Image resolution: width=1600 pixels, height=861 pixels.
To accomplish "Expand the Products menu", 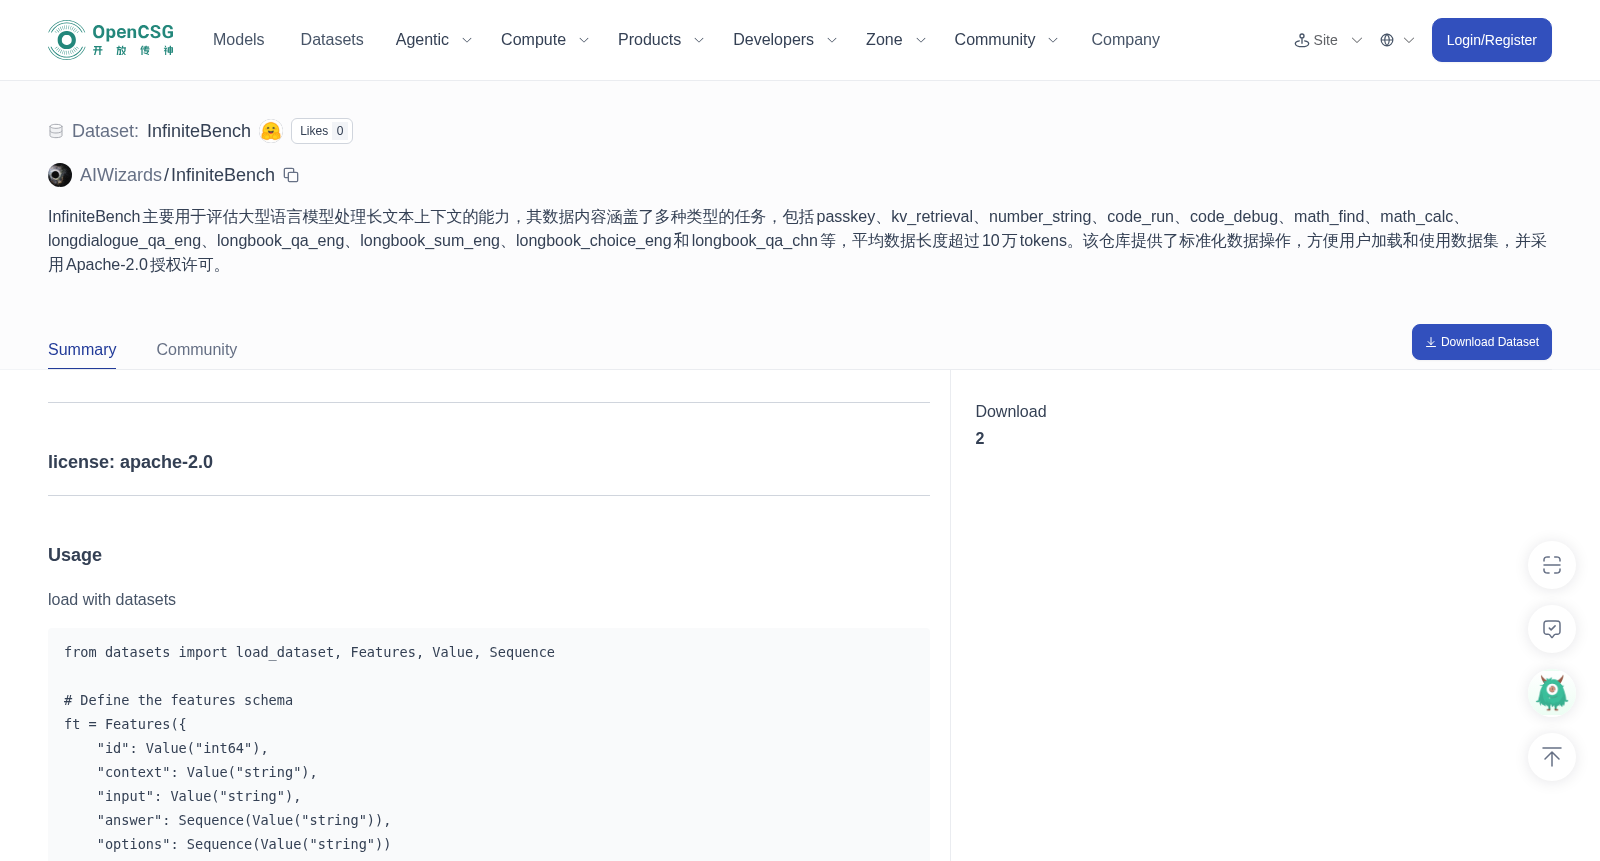I will [x=661, y=40].
